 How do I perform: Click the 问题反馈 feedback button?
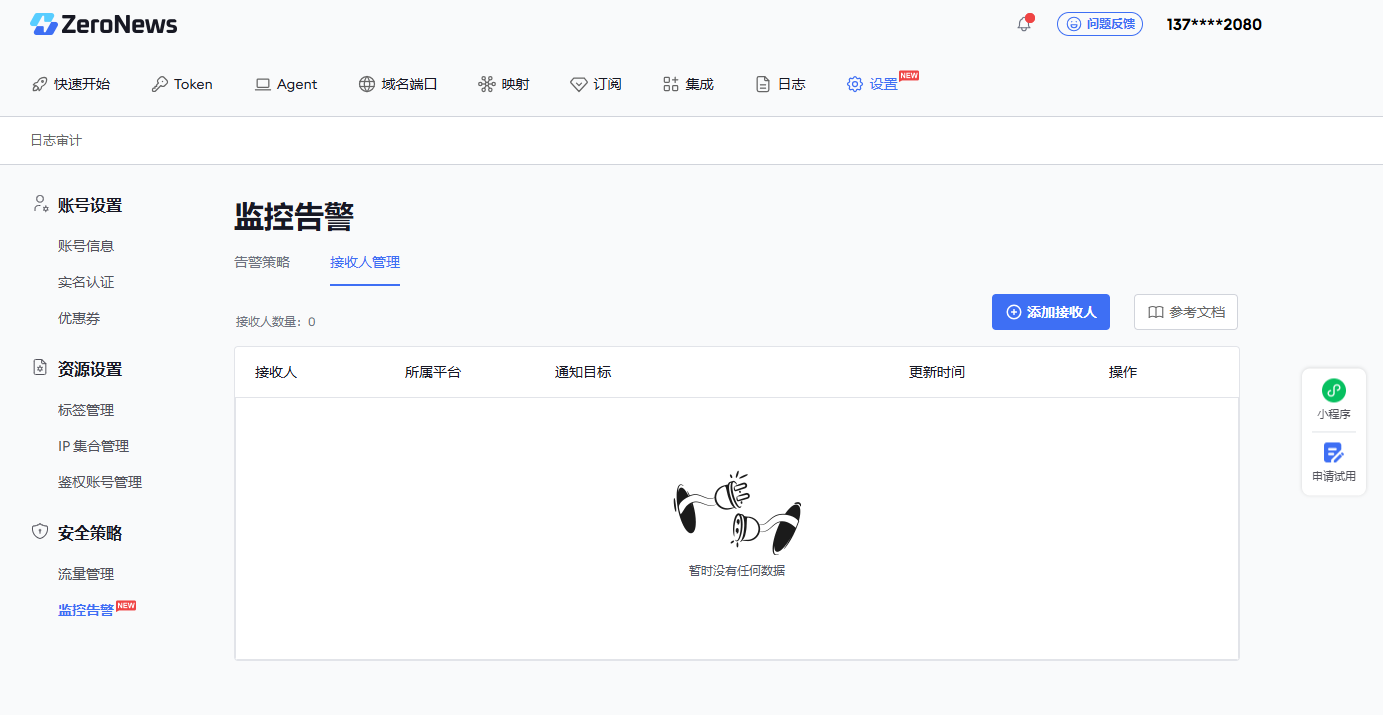(1099, 24)
